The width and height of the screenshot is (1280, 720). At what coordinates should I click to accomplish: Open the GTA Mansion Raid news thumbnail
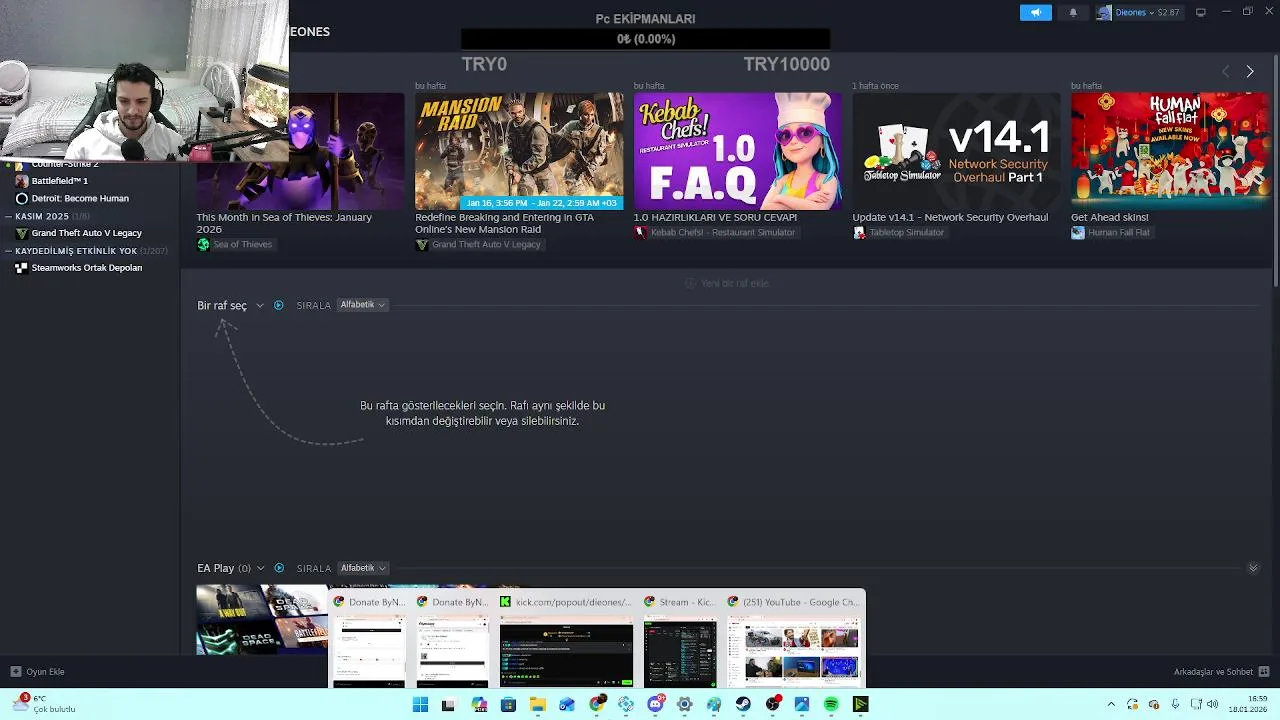[x=519, y=151]
